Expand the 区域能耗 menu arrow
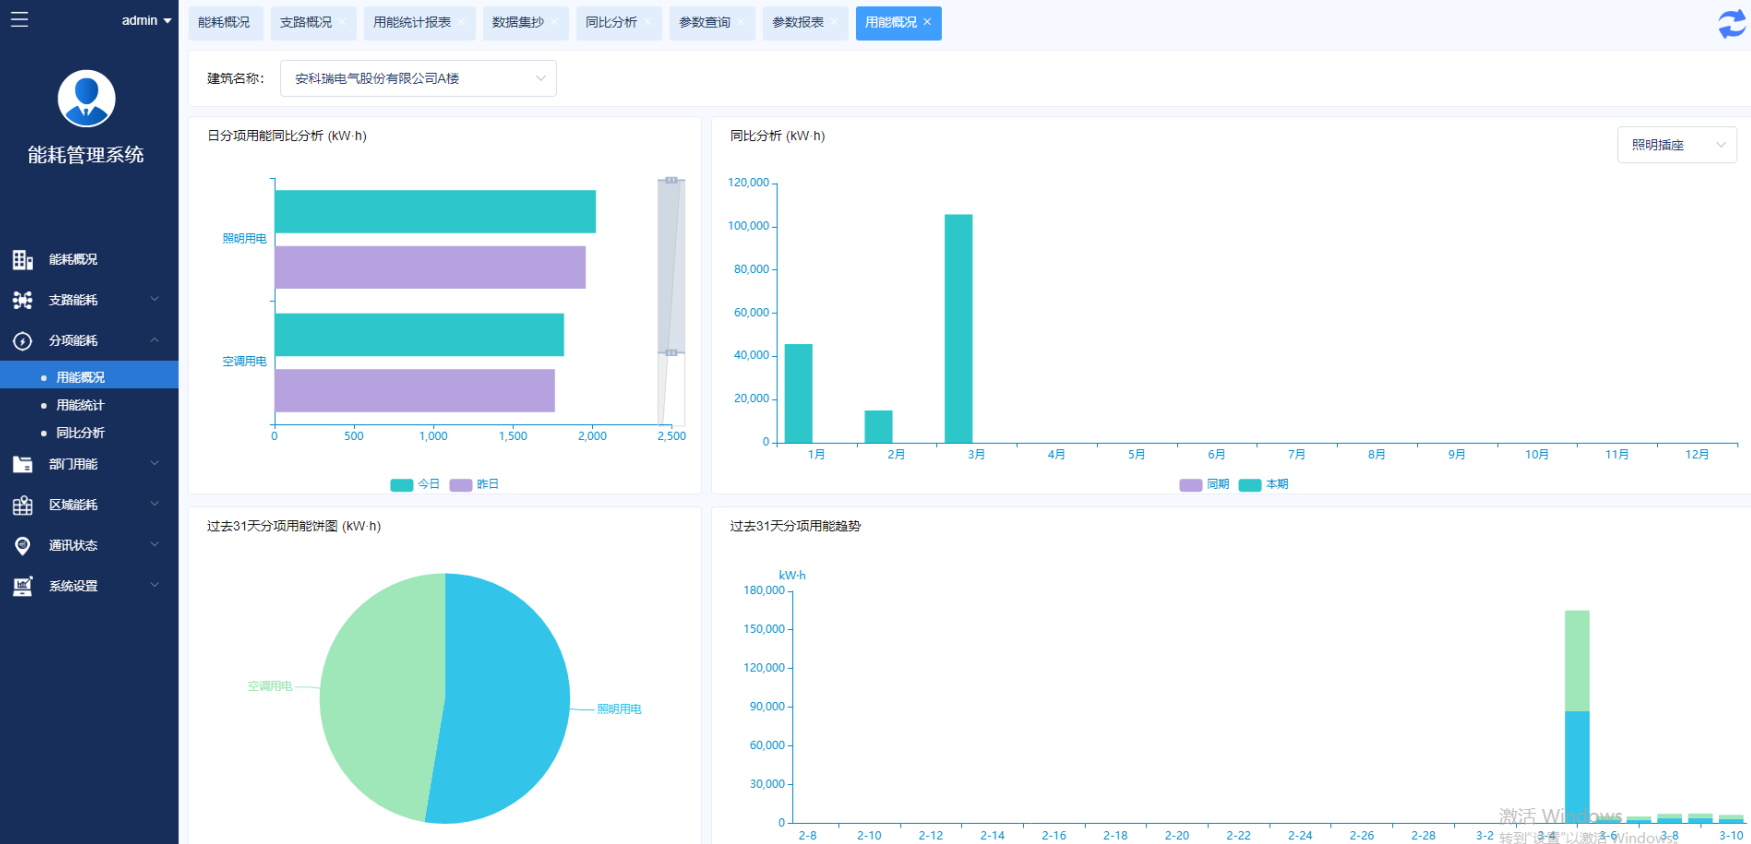 tap(154, 504)
